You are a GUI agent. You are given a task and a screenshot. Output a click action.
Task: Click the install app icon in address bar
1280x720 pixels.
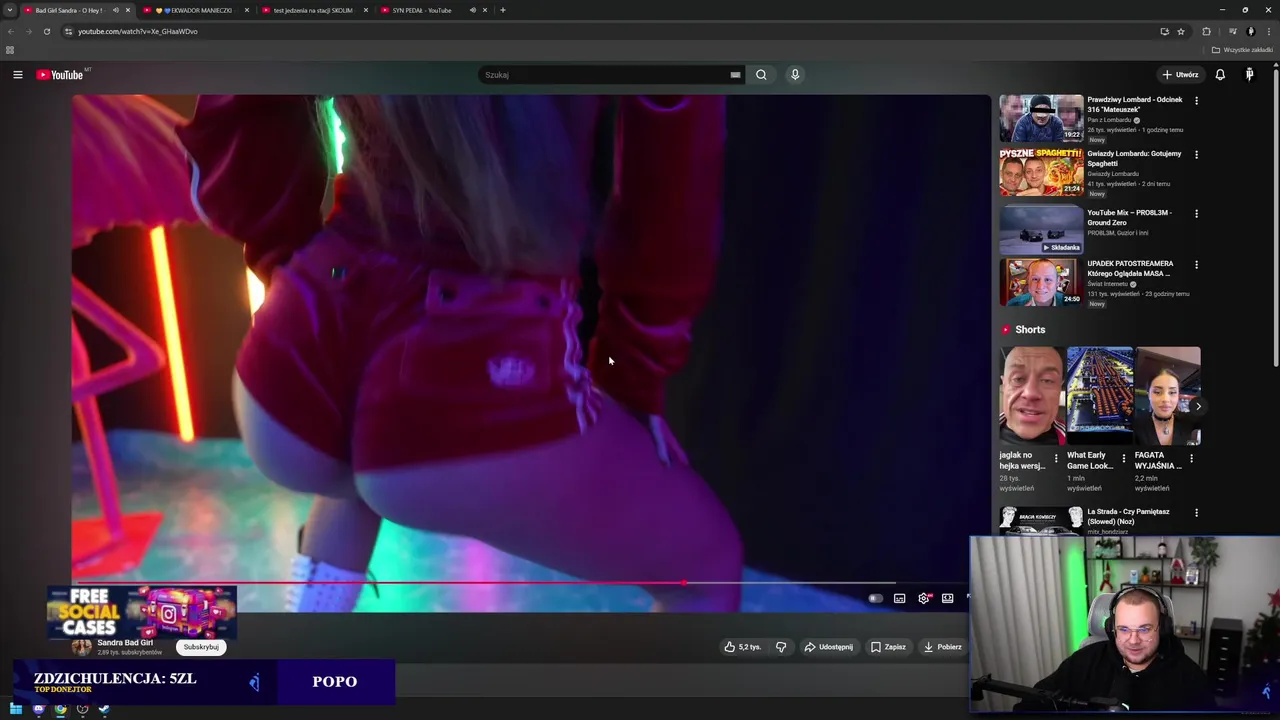(x=1164, y=31)
